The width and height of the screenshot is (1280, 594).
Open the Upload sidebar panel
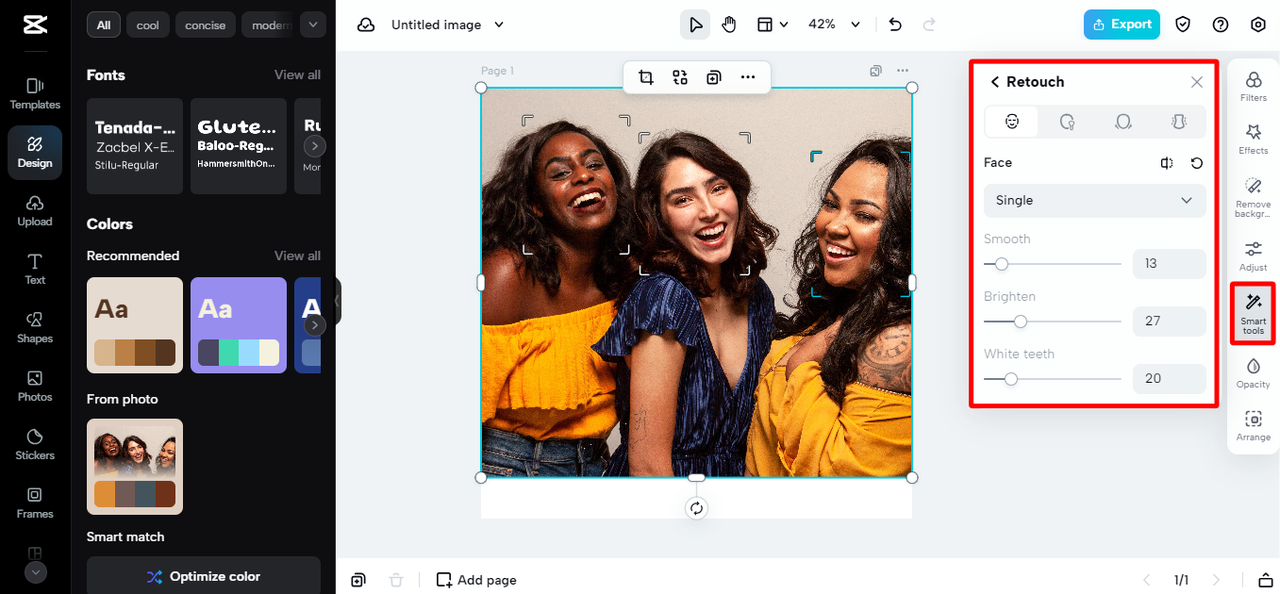click(35, 211)
